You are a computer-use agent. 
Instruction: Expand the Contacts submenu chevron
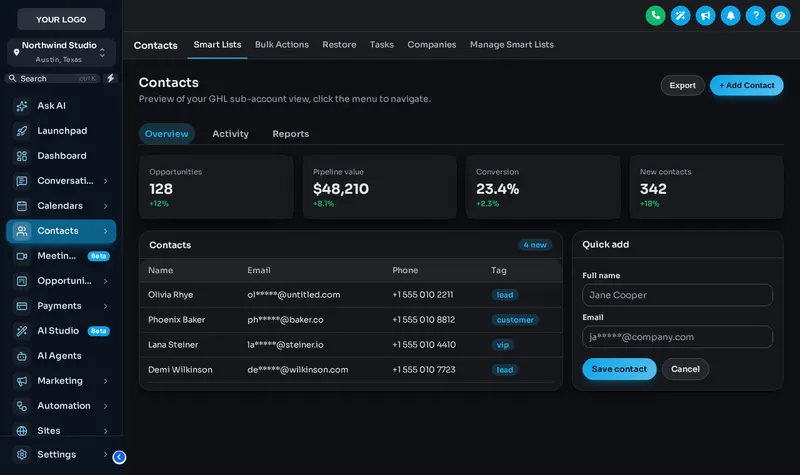106,231
